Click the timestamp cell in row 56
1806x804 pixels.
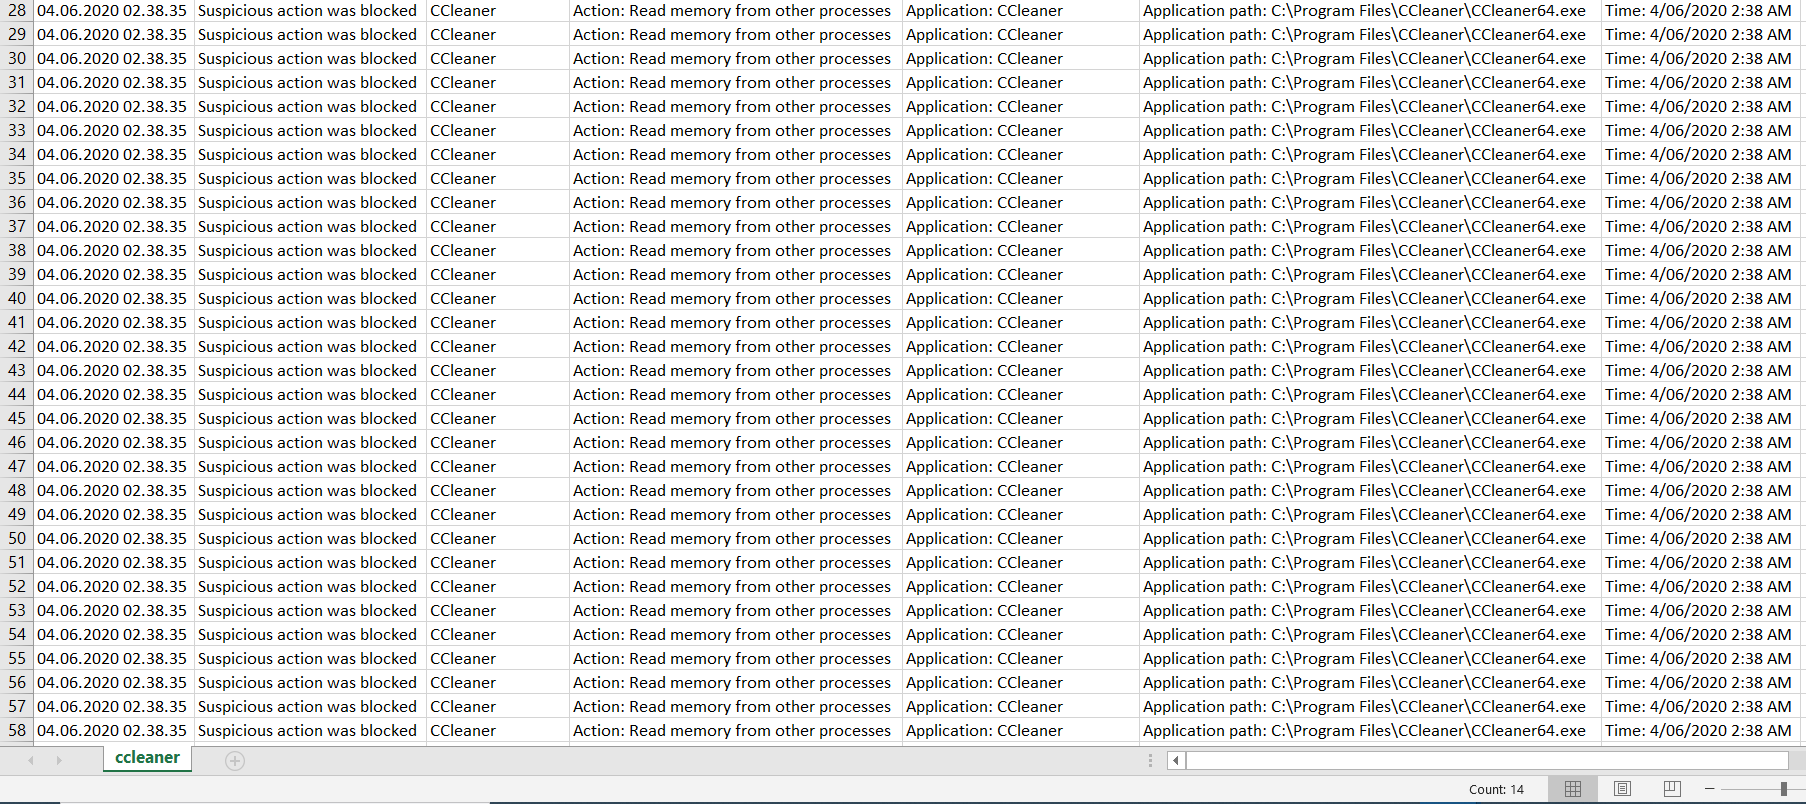click(114, 682)
